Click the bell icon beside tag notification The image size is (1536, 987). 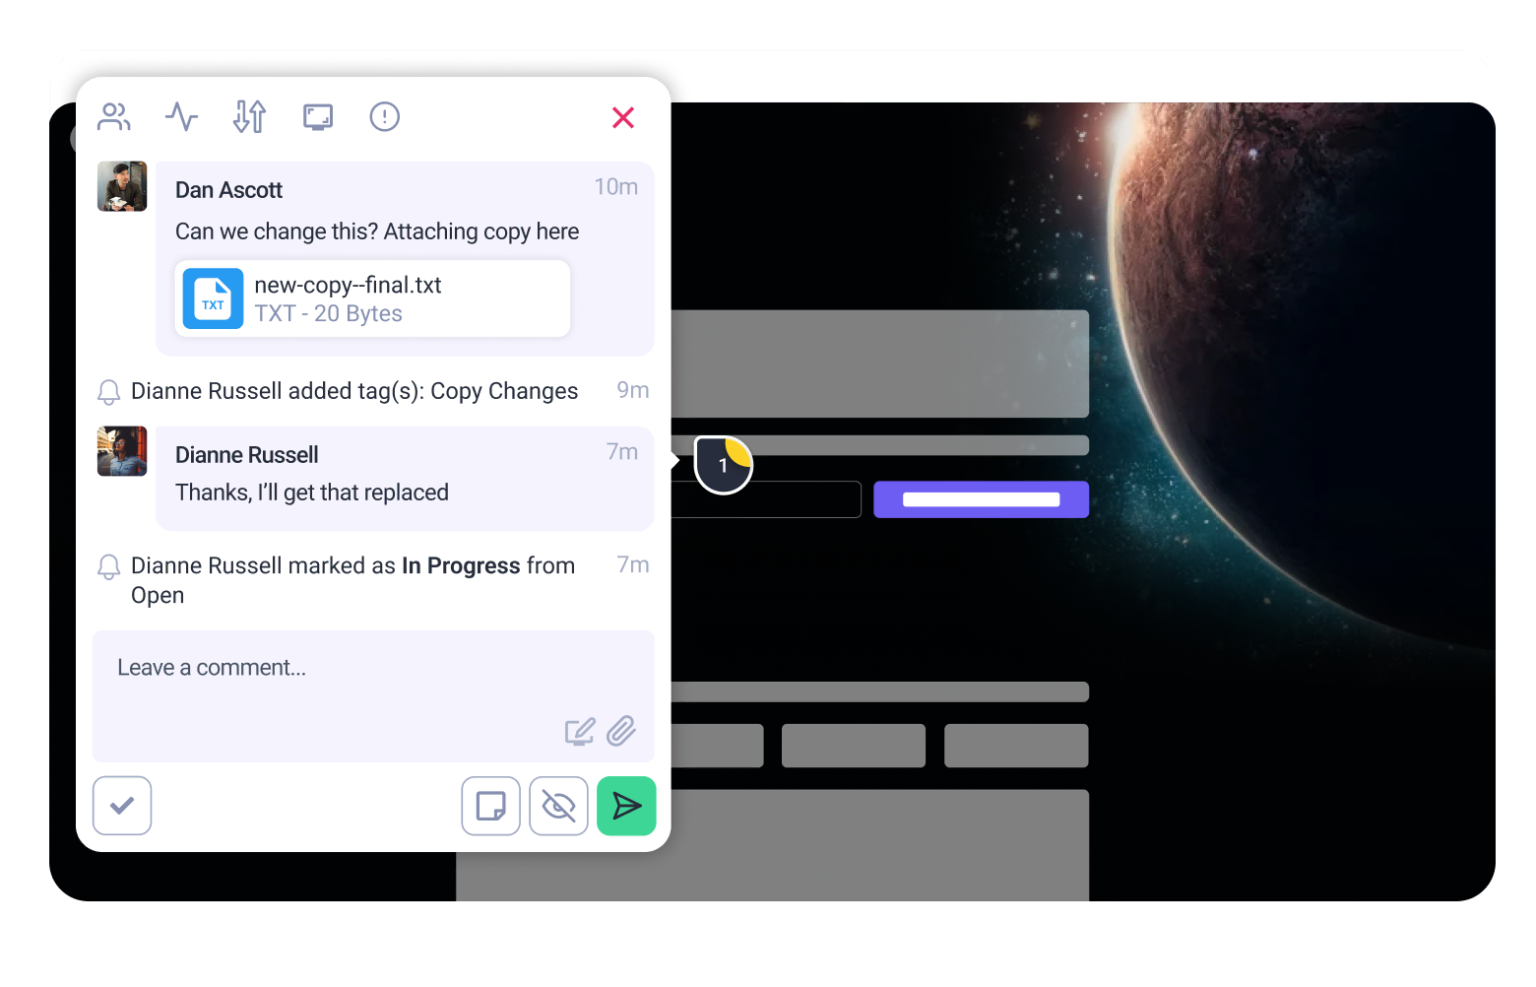[x=108, y=392]
